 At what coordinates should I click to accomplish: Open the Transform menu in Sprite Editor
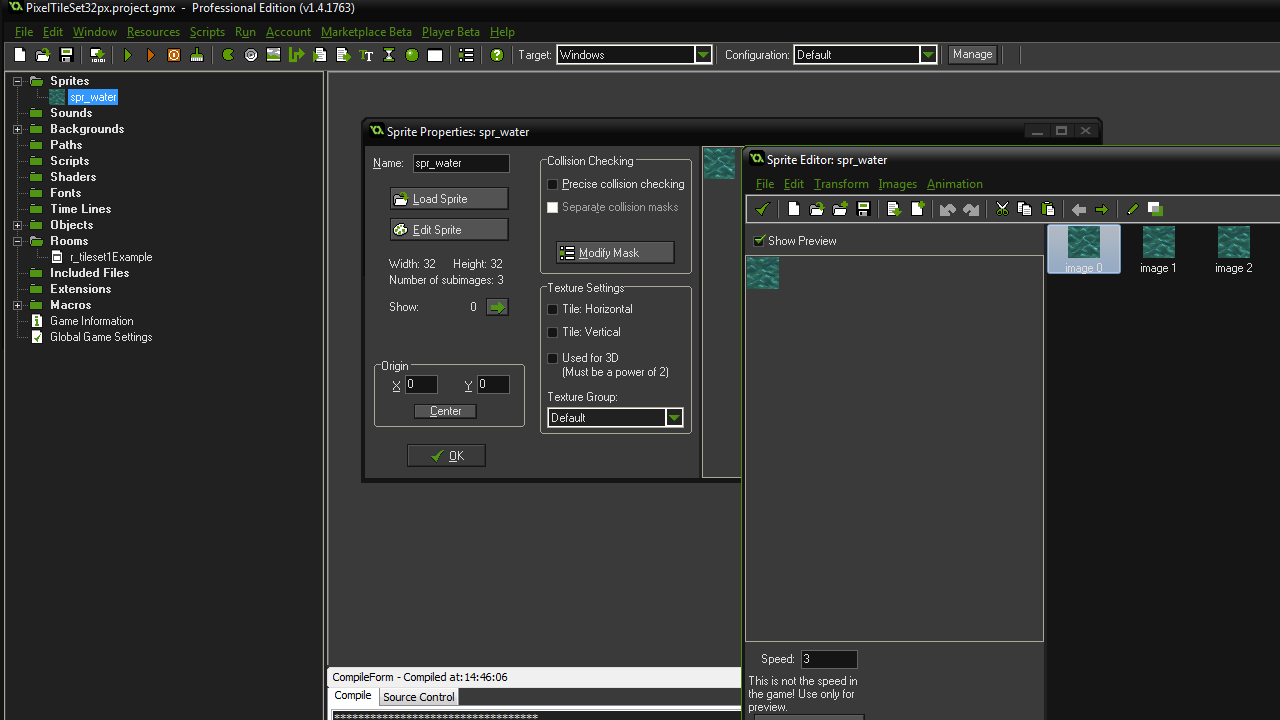click(x=840, y=184)
